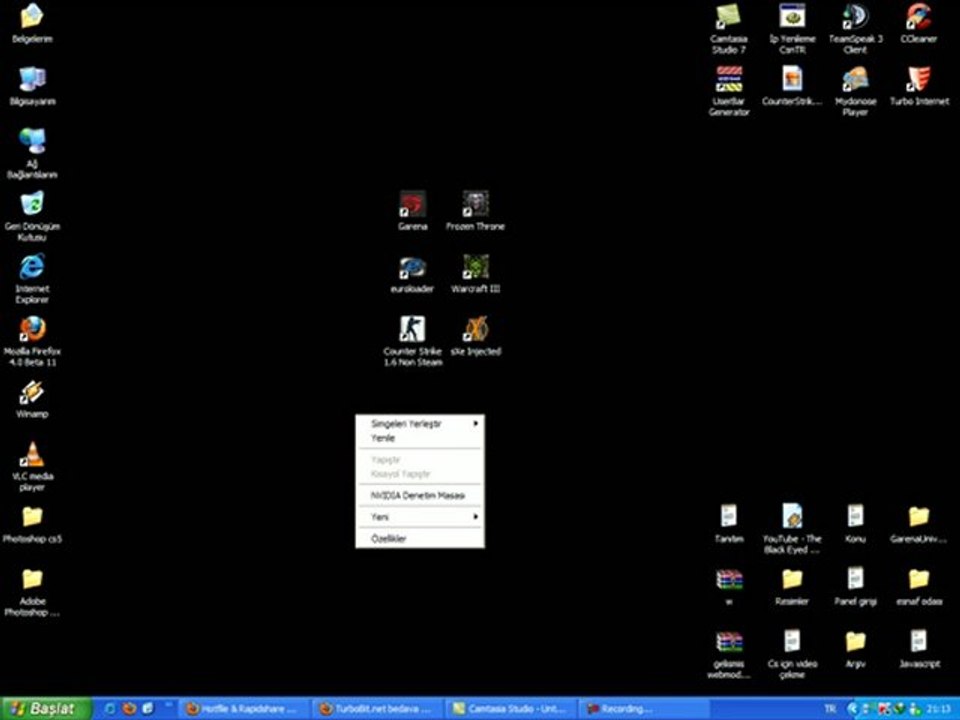Choose Özellikler in the context menu
Image resolution: width=960 pixels, height=720 pixels.
420,539
